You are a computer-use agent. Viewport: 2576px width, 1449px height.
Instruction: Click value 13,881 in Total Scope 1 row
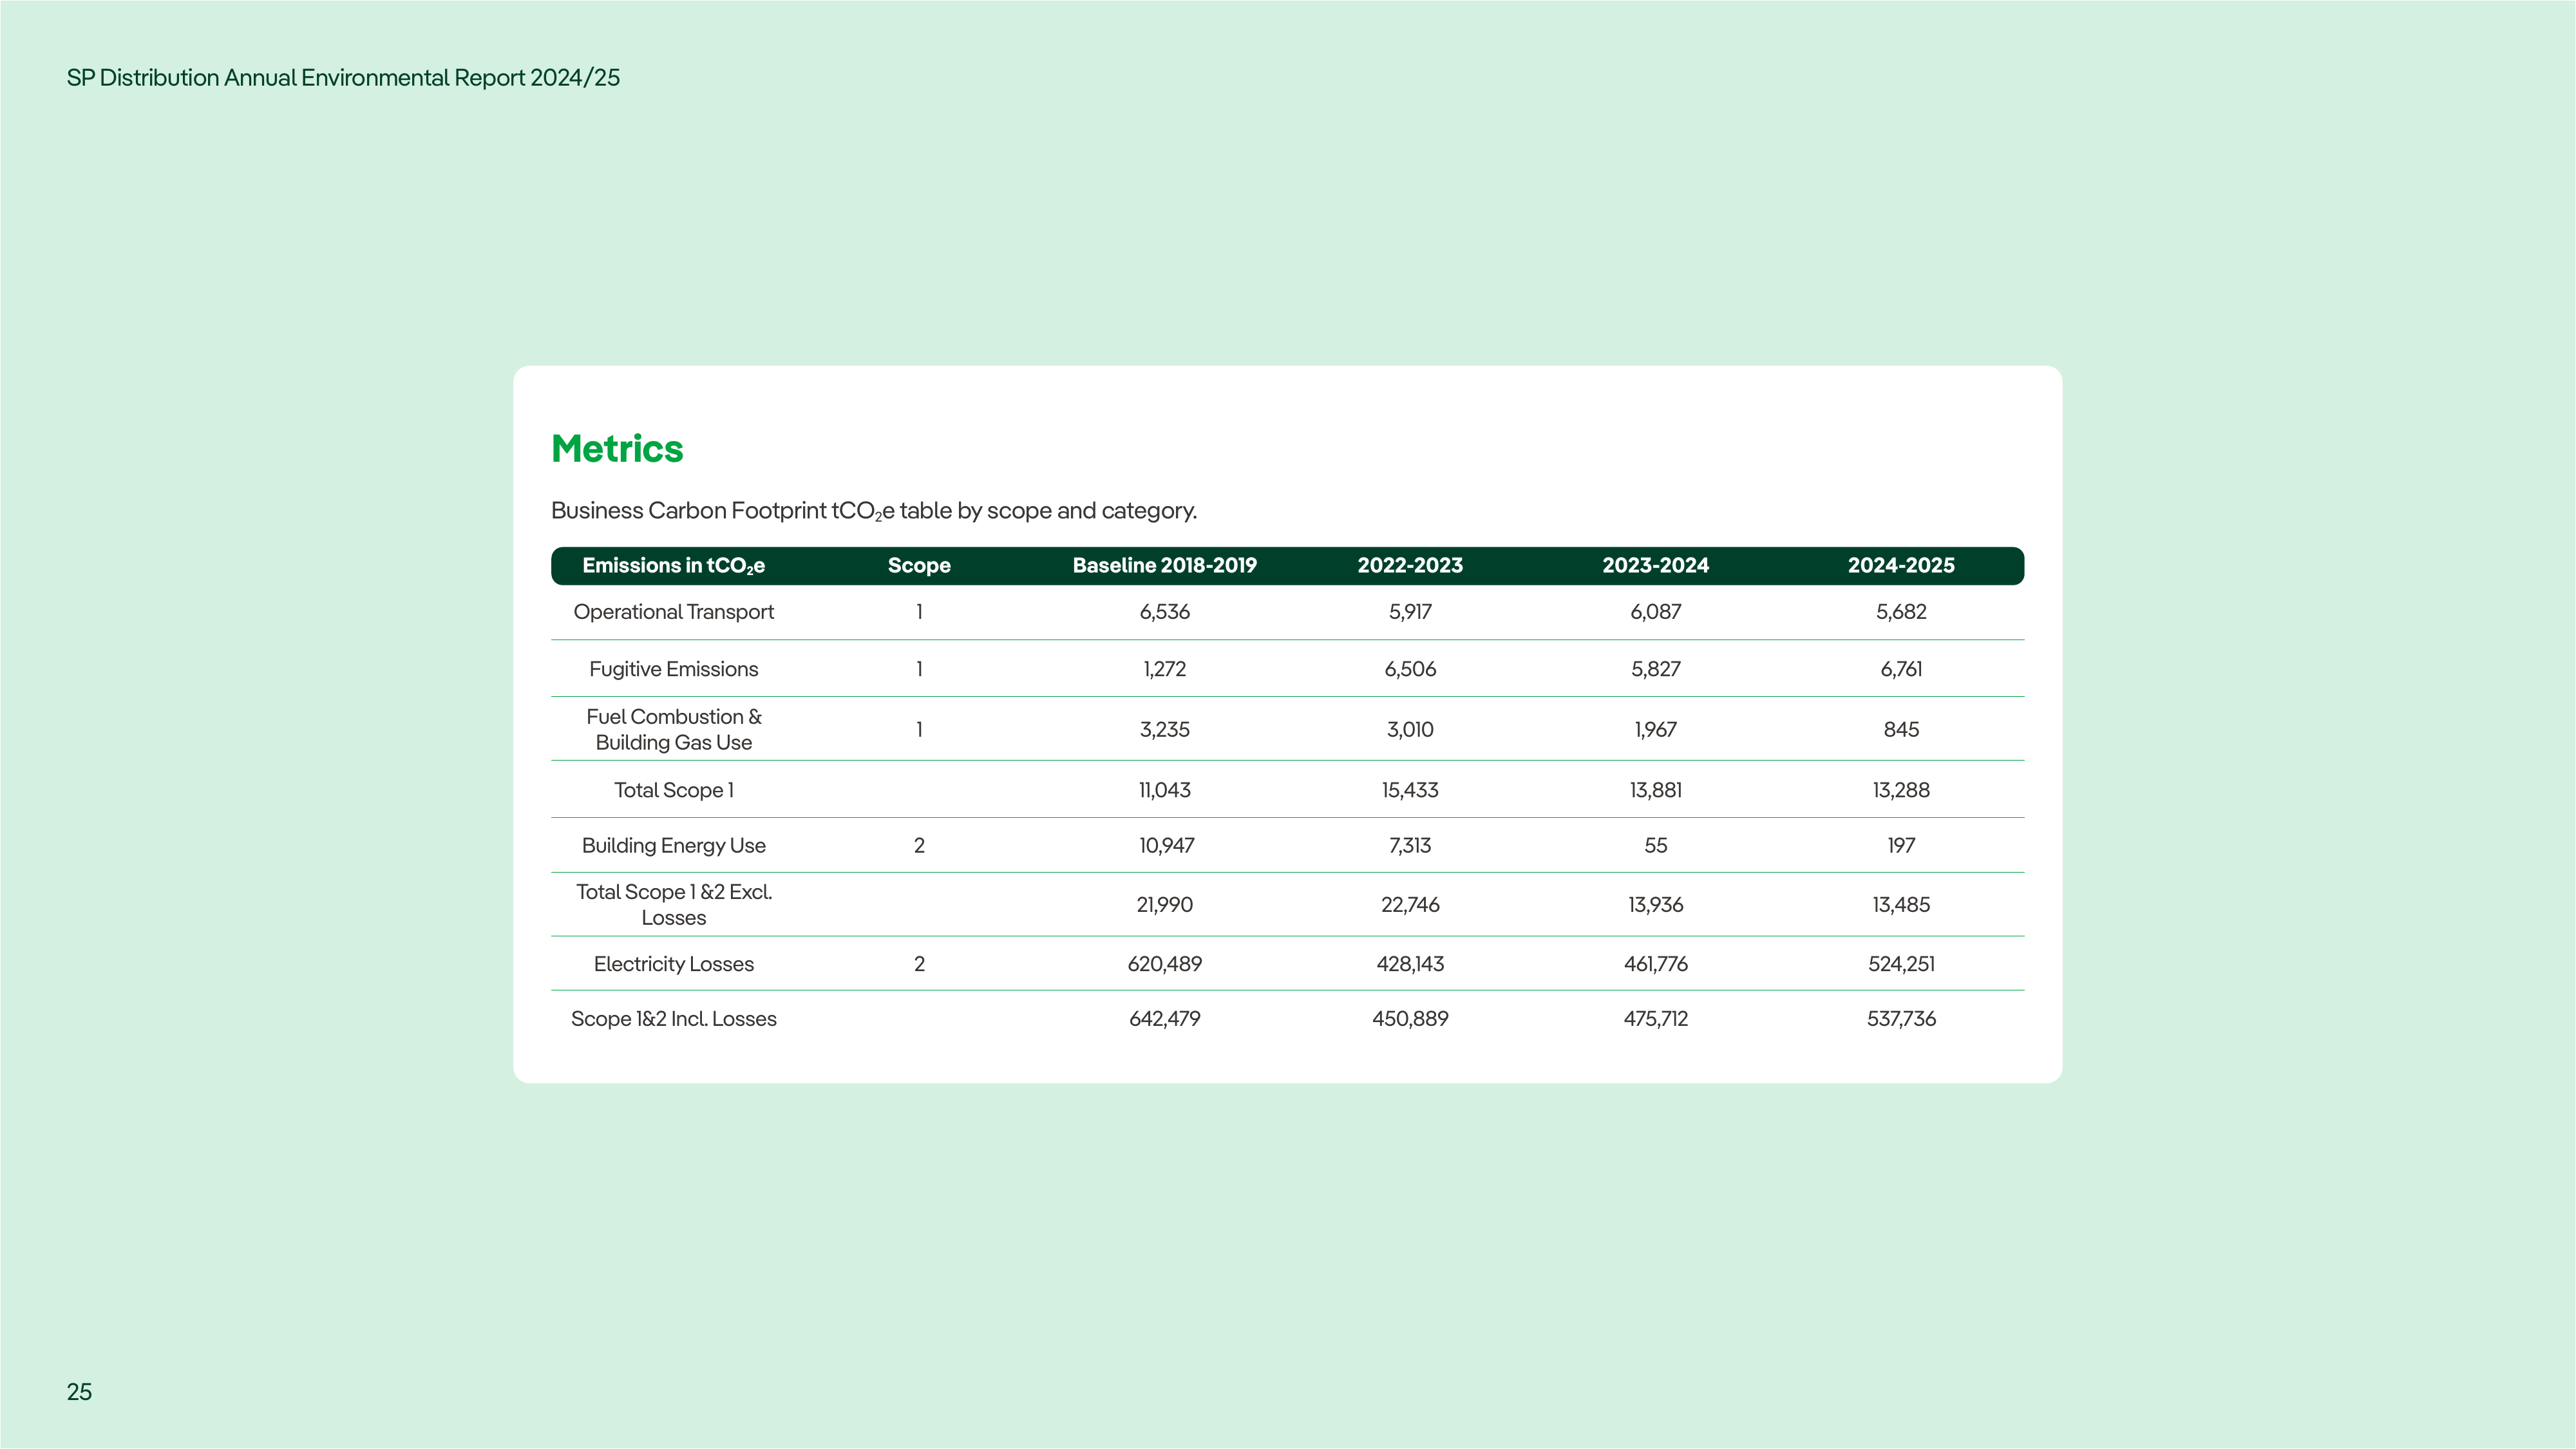1656,790
